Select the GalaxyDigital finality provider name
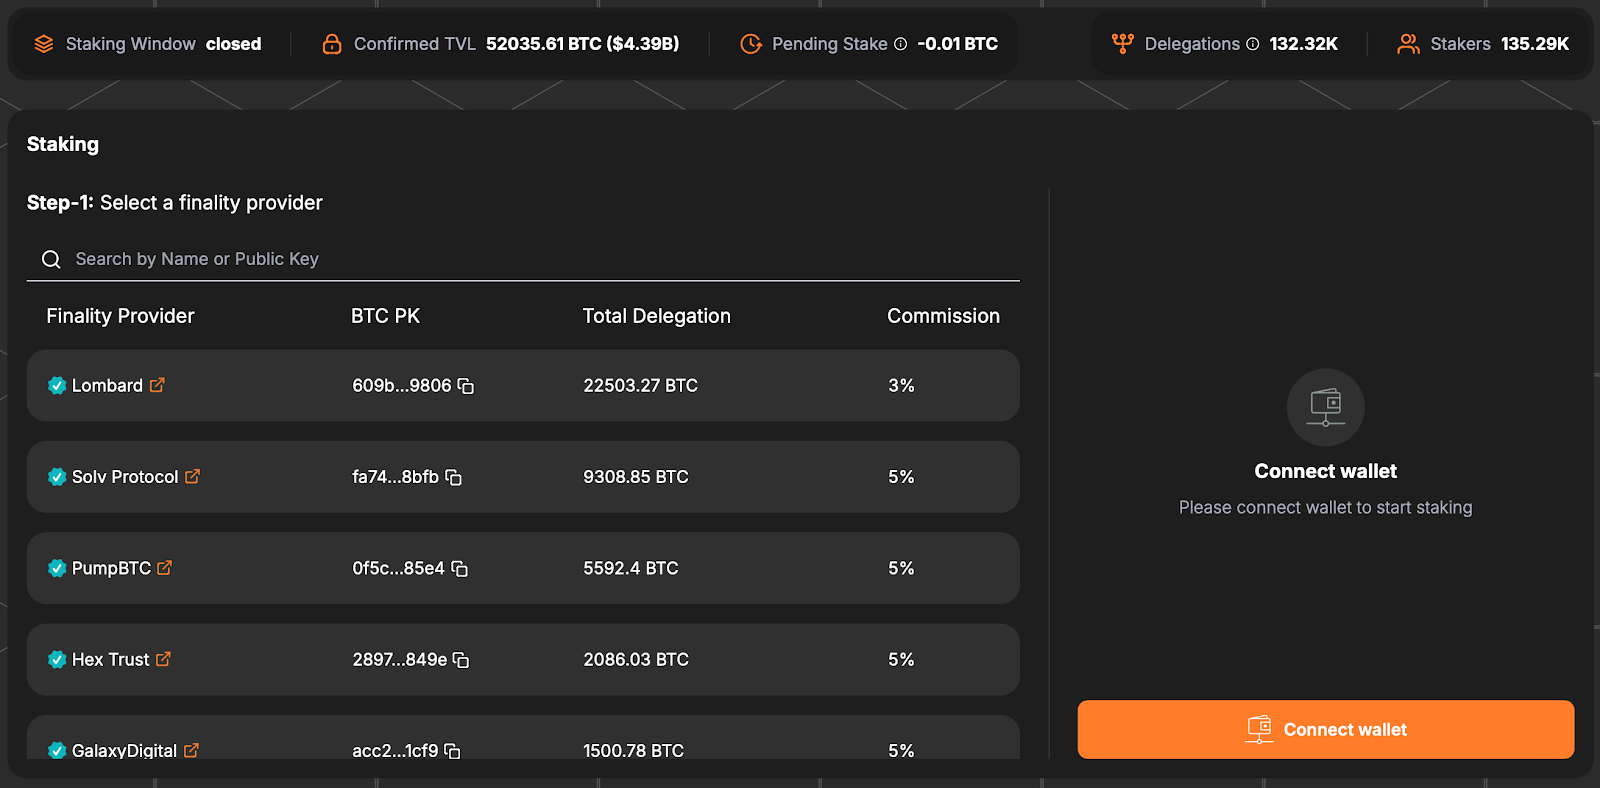The height and width of the screenshot is (788, 1600). 124,750
